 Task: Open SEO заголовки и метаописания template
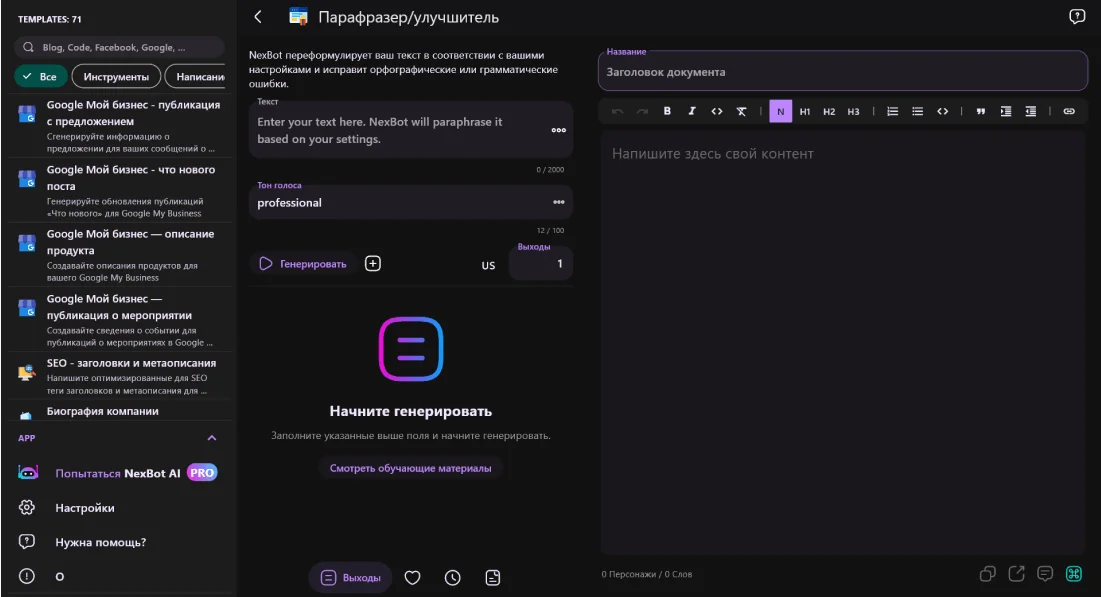121,376
